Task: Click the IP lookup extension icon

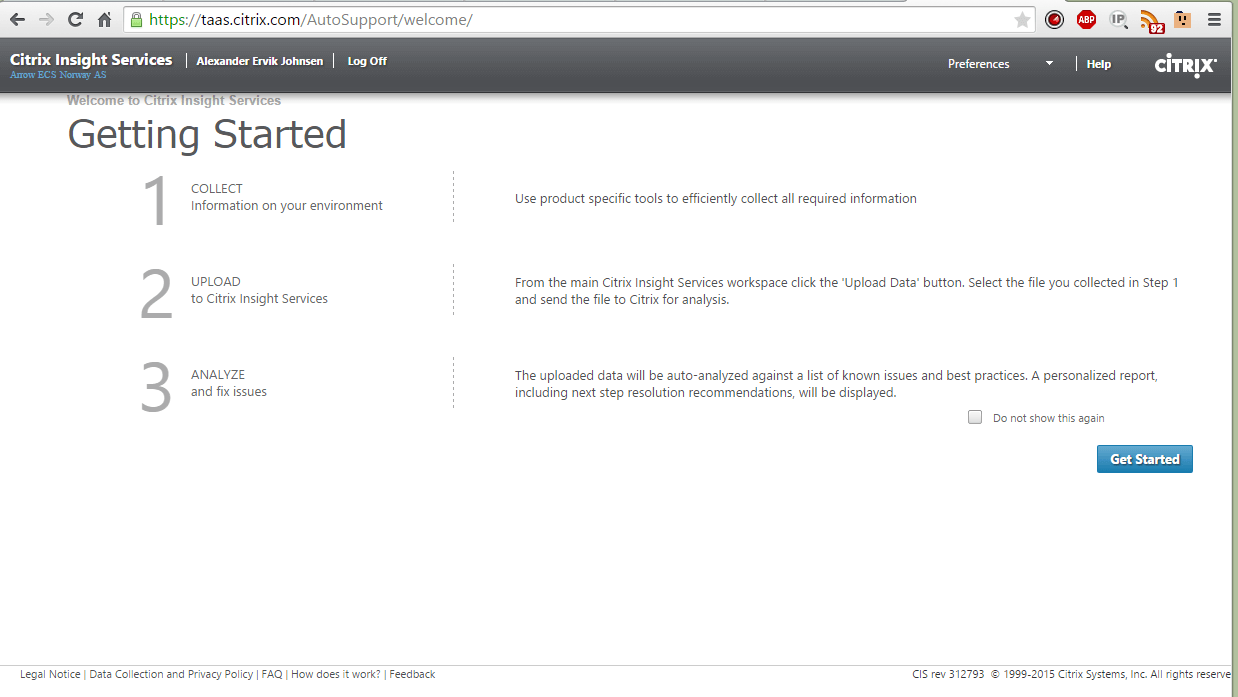Action: pos(1119,19)
